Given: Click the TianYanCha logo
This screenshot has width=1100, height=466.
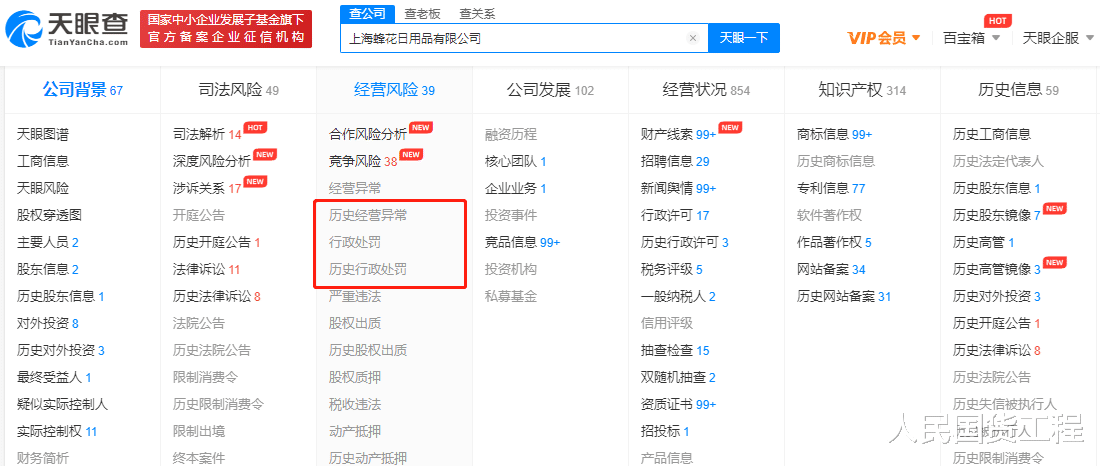Looking at the screenshot, I should pyautogui.click(x=67, y=29).
